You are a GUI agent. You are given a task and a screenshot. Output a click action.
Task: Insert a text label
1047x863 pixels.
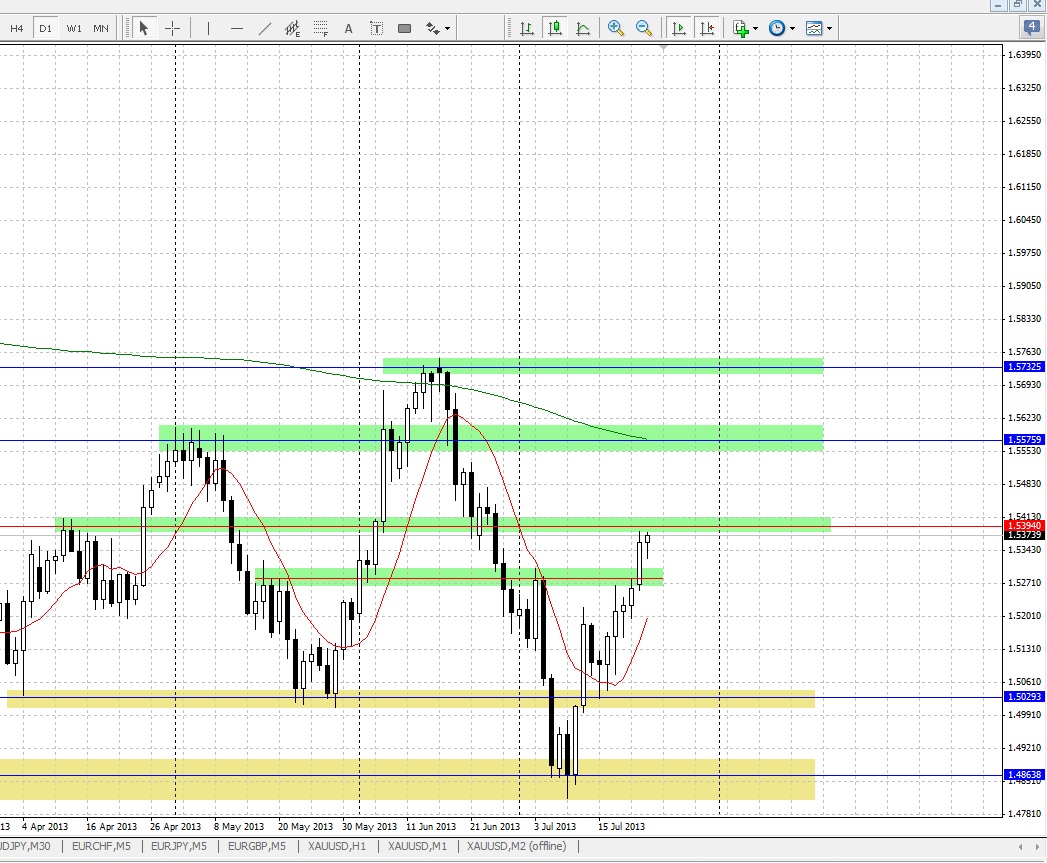pos(376,28)
